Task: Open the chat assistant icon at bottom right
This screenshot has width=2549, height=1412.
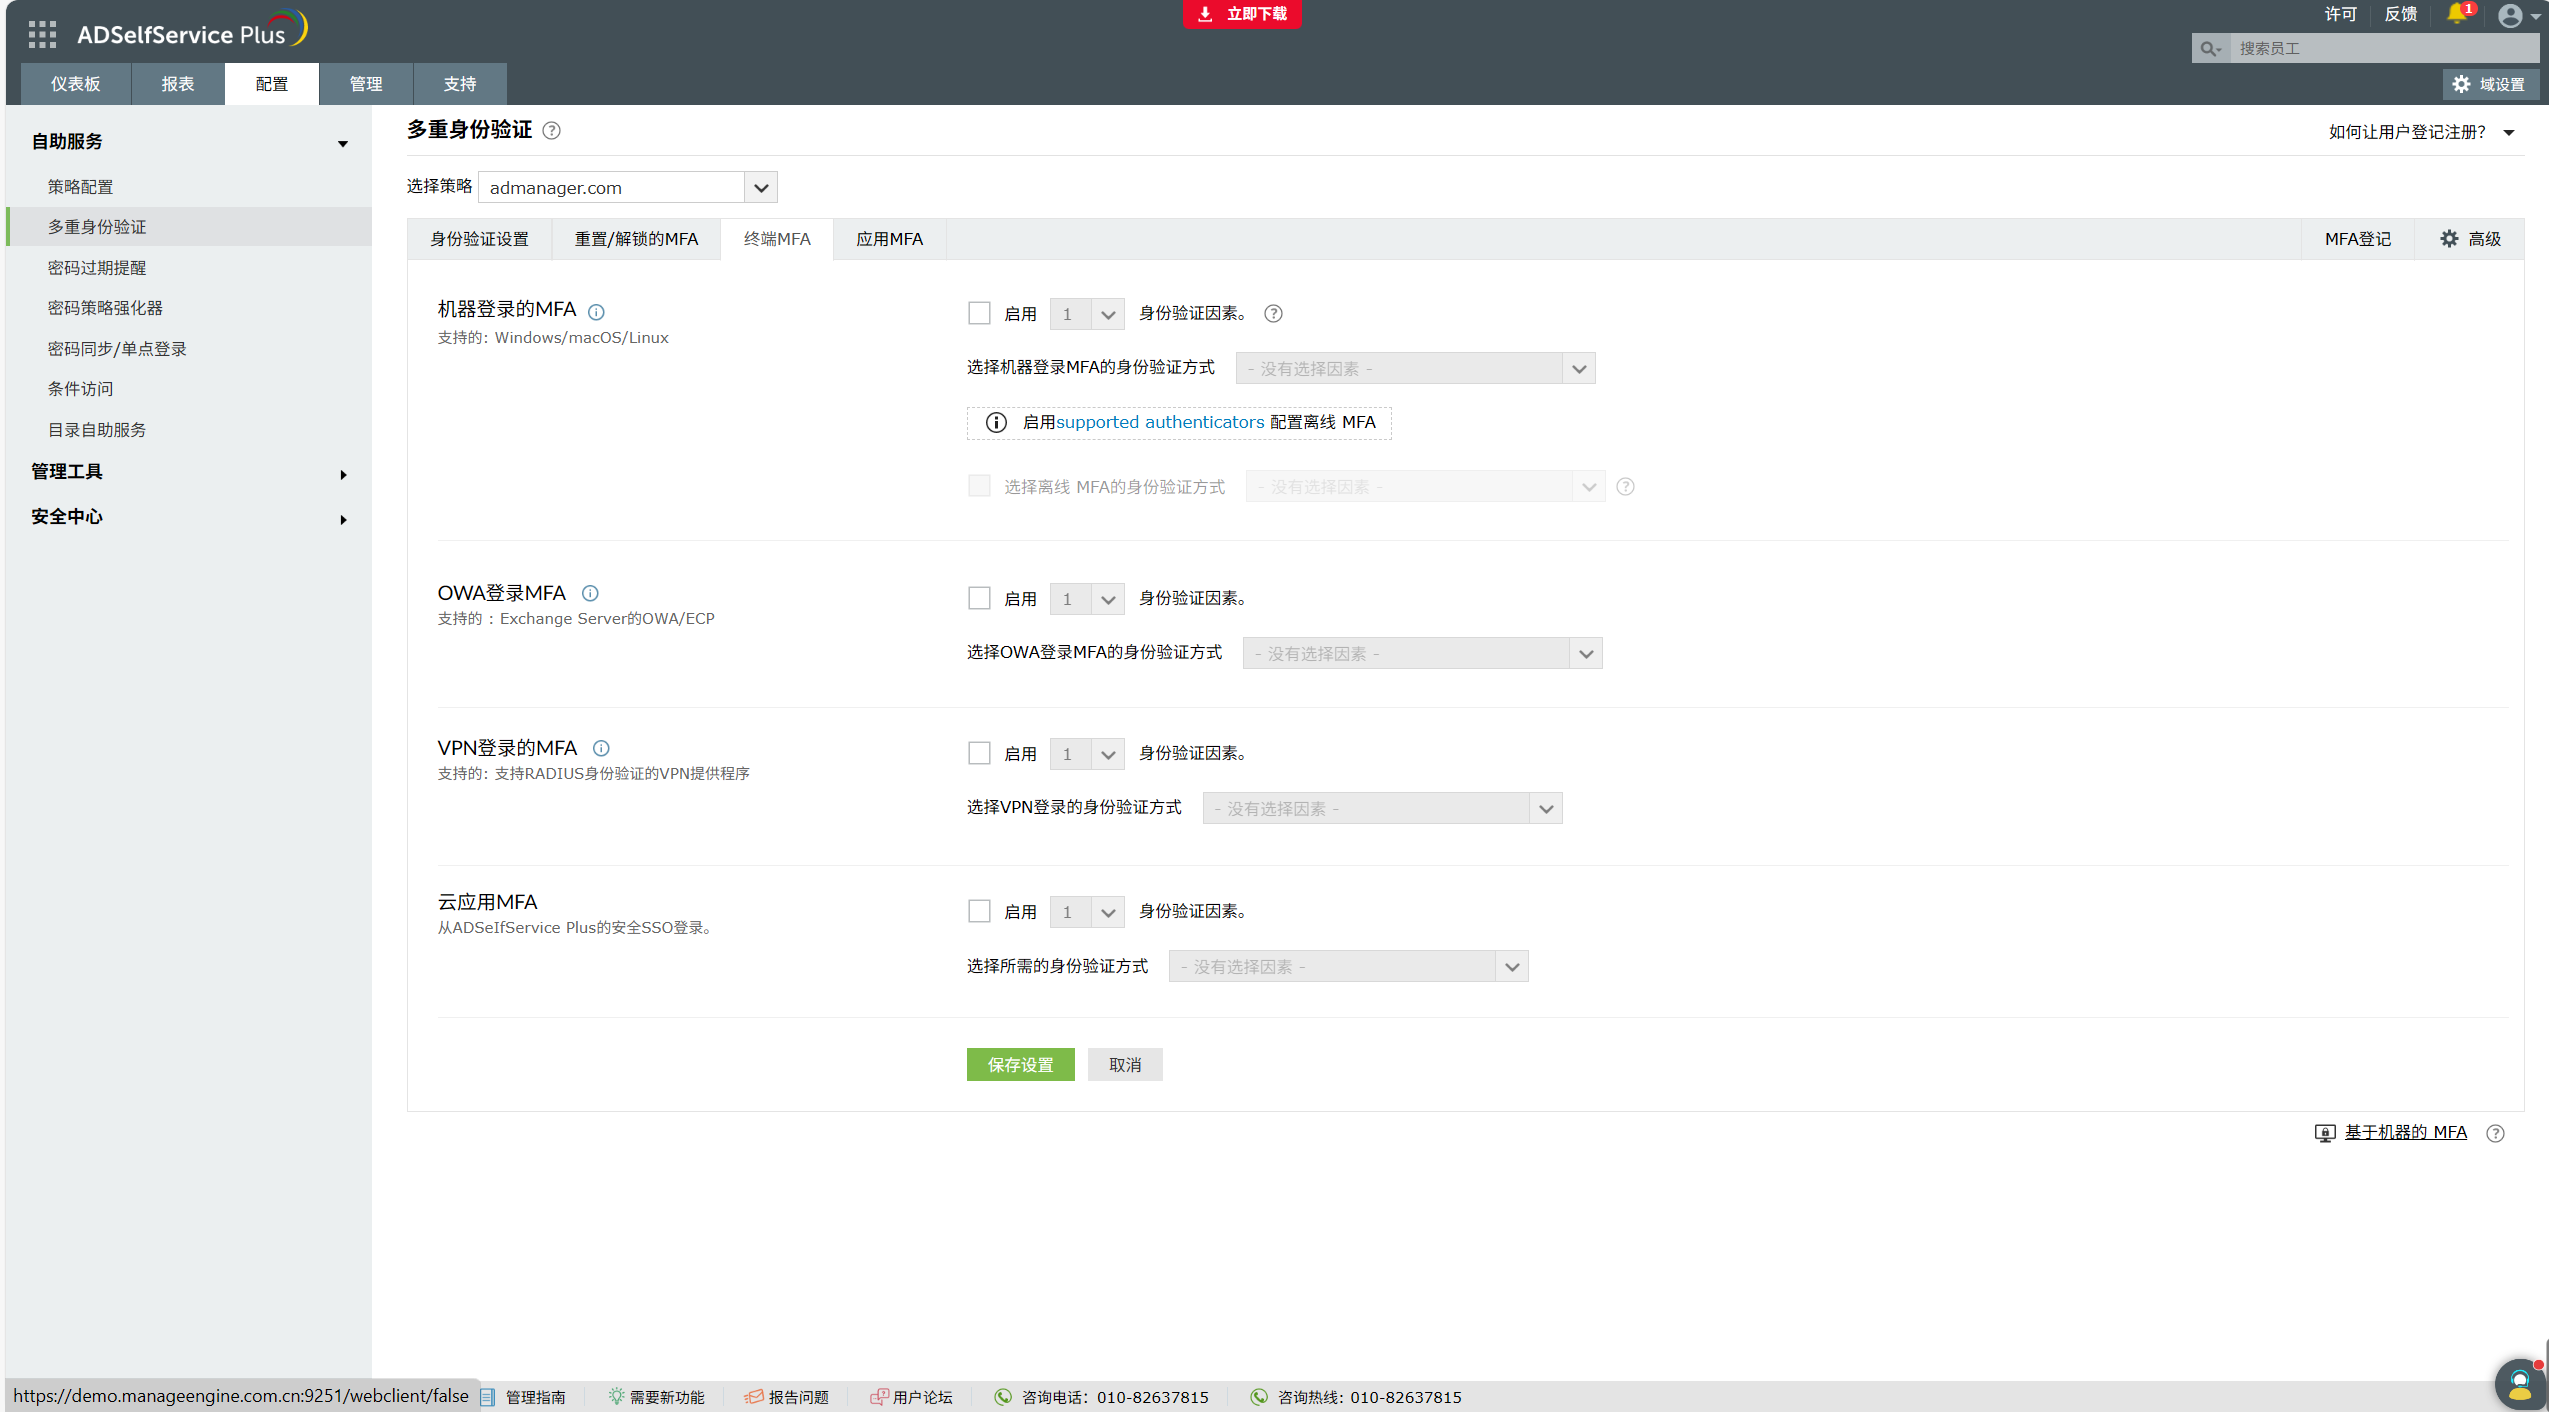Action: point(2519,1384)
